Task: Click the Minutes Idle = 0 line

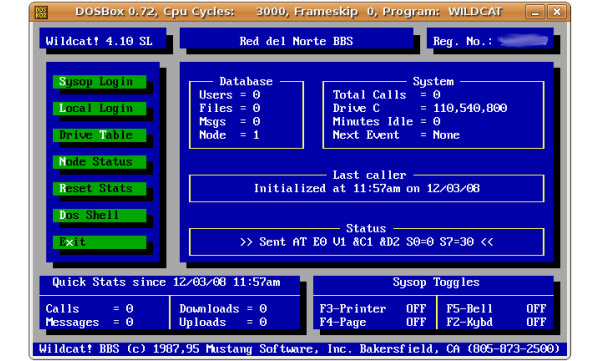Action: click(387, 122)
